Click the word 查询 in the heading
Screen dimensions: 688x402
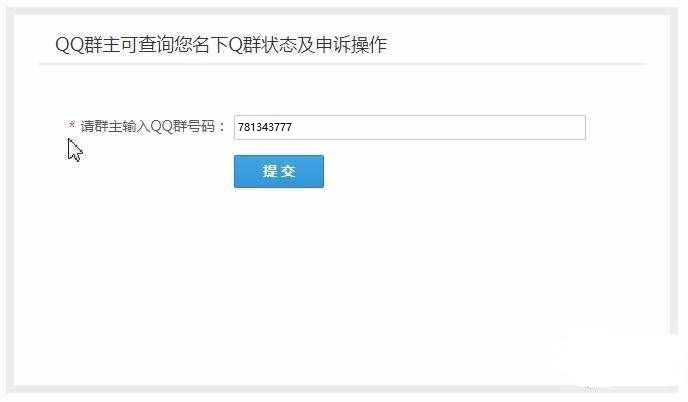pyautogui.click(x=156, y=45)
